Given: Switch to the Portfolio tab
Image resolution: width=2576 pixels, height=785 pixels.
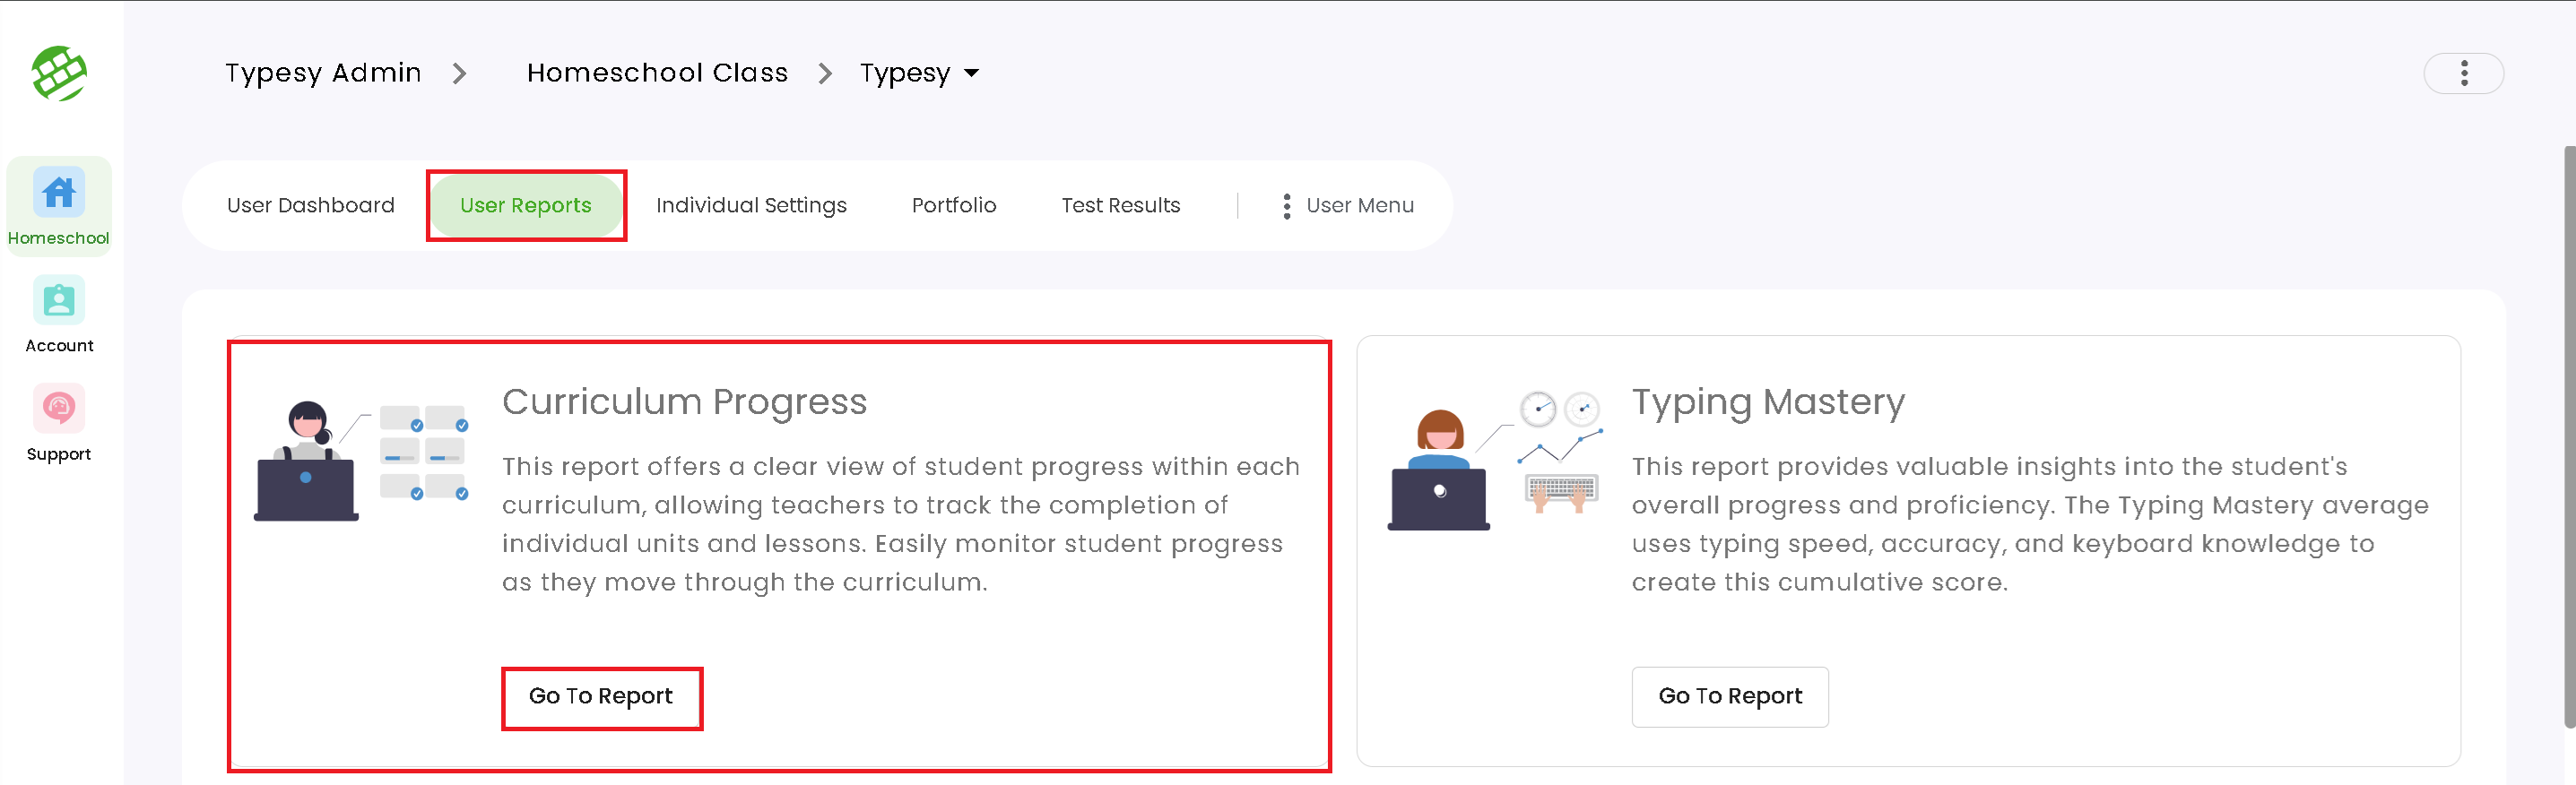Looking at the screenshot, I should click(953, 206).
